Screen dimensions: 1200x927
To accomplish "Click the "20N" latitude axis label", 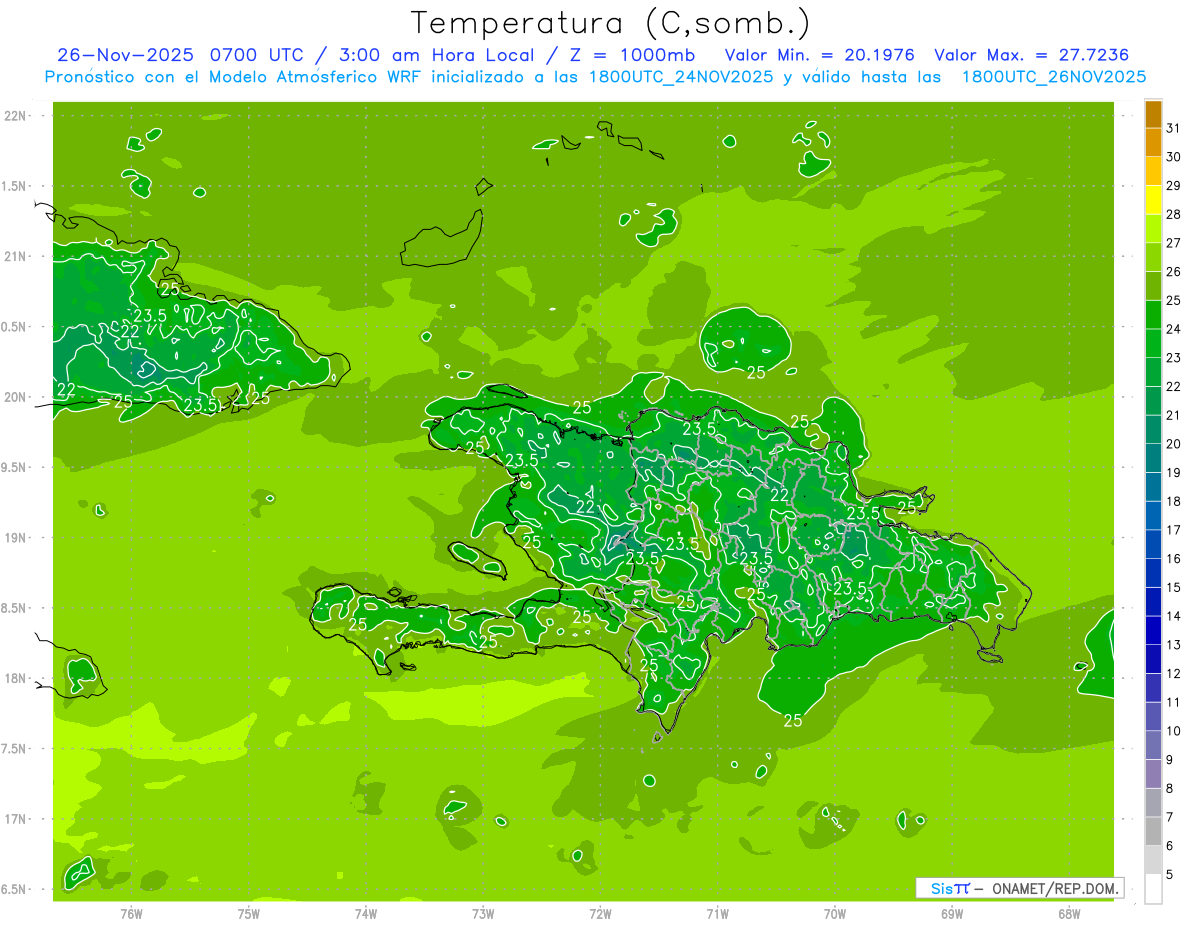I will point(15,397).
